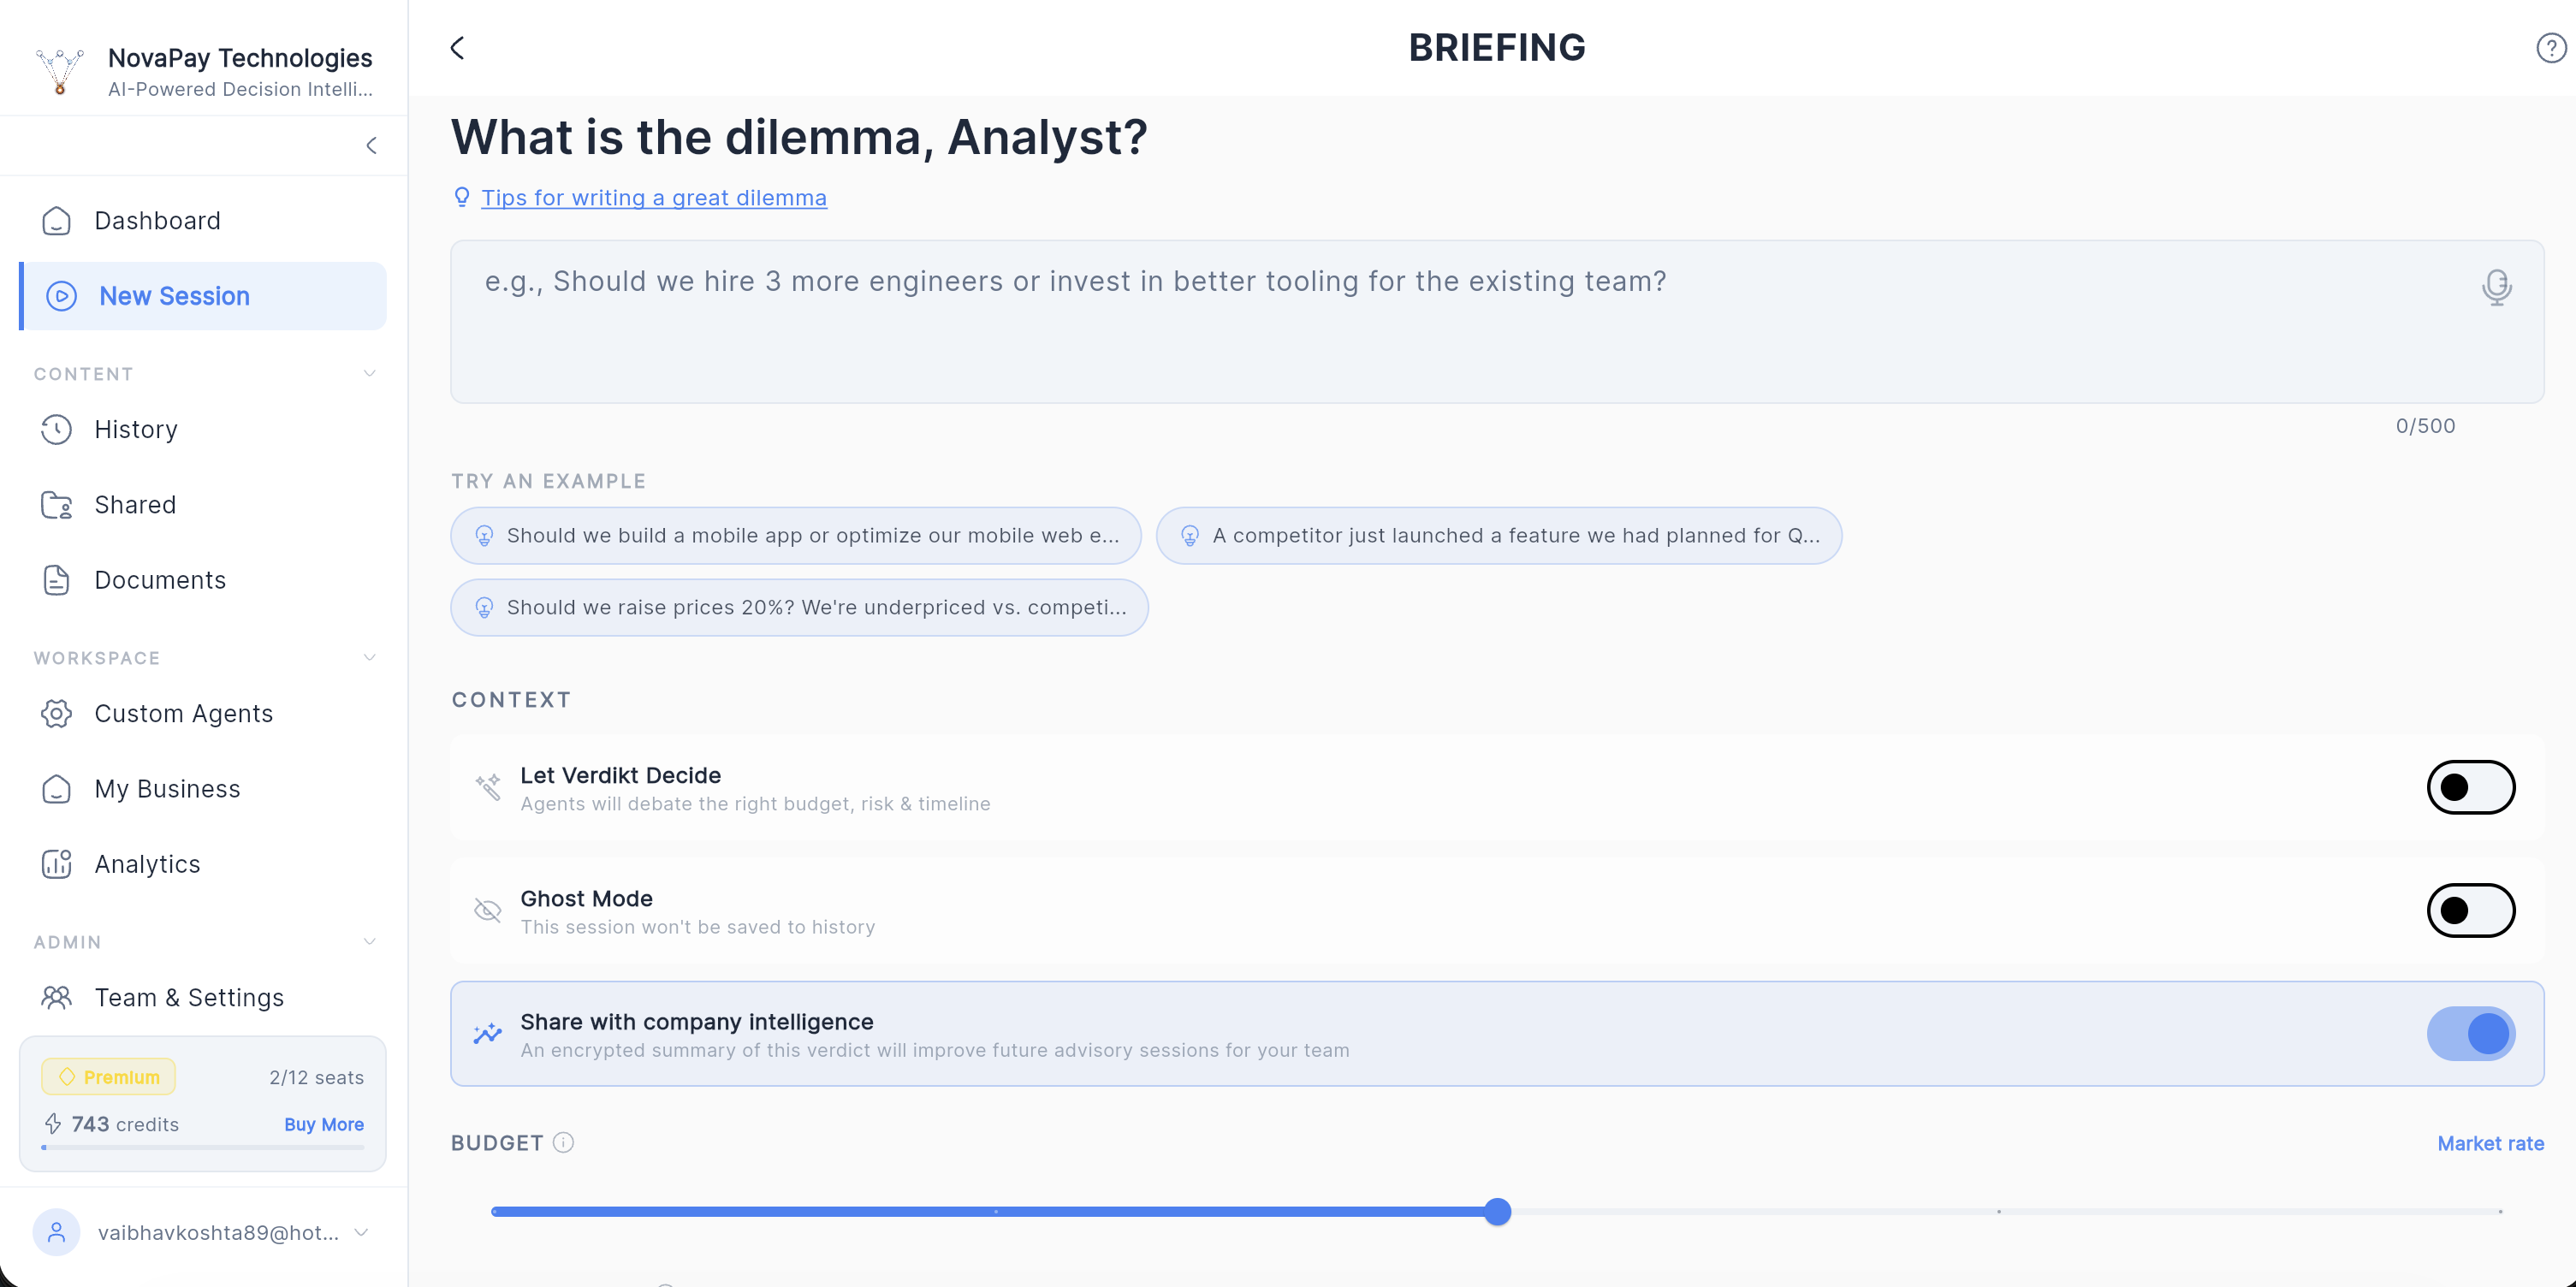
Task: Click the History clock icon
Action: (57, 429)
